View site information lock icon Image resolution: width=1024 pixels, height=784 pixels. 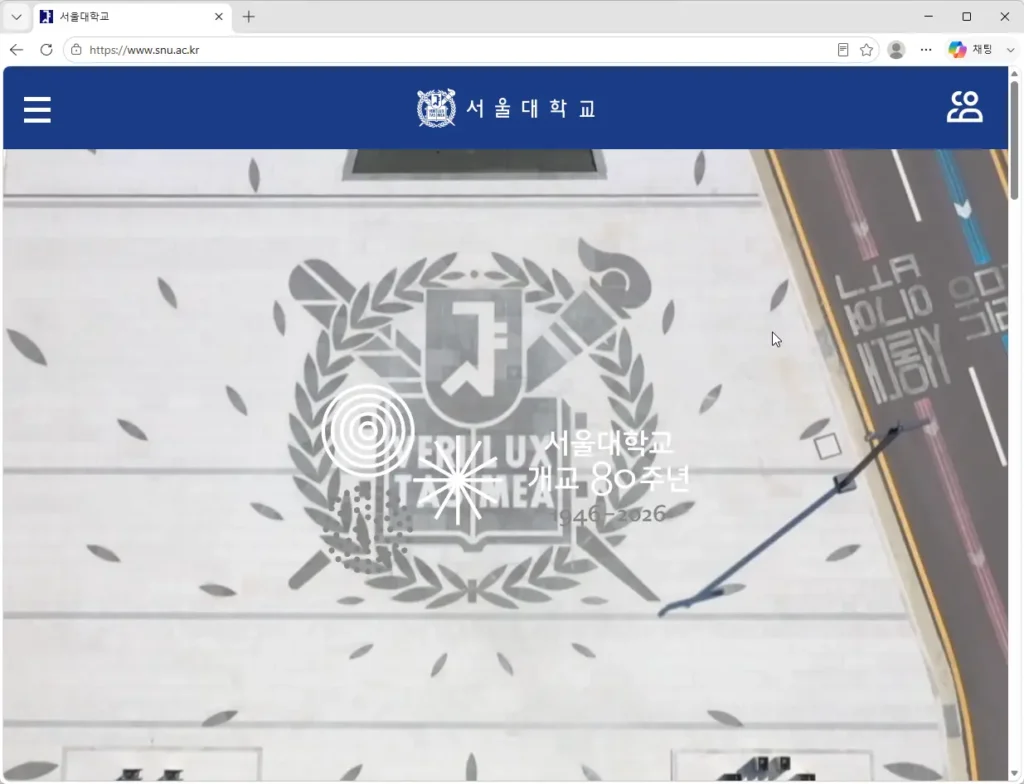pyautogui.click(x=76, y=50)
